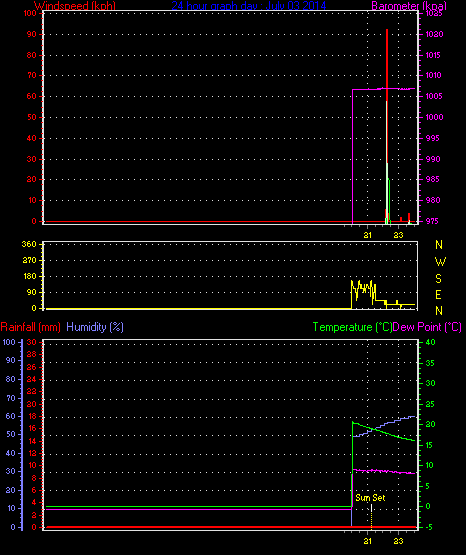The image size is (466, 555).
Task: Click the red "4" rainfall axis value
Action: click(34, 503)
